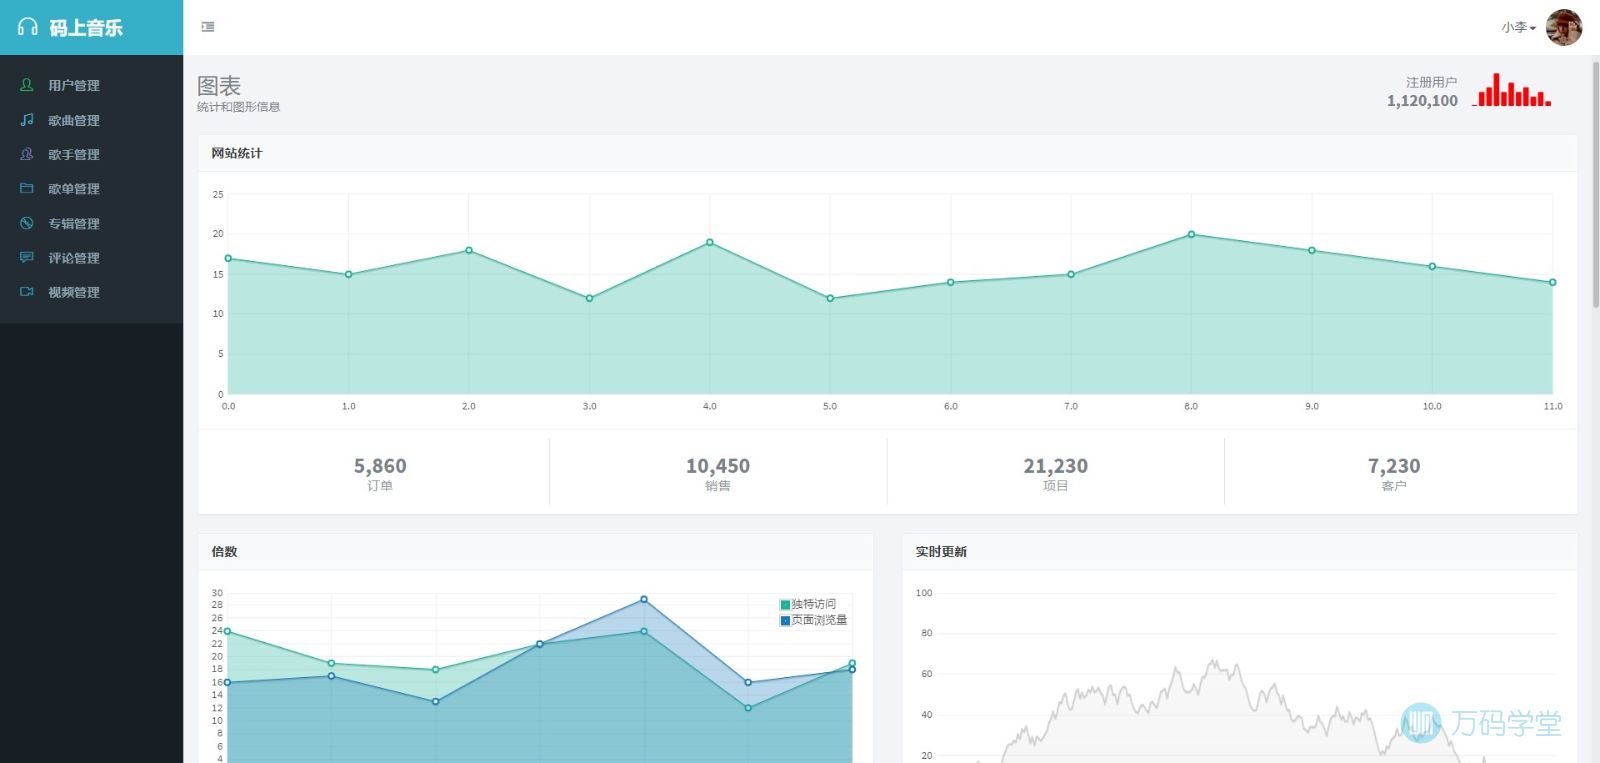Click the 倍数 chart peak point near 29
The height and width of the screenshot is (763, 1600).
pyautogui.click(x=644, y=599)
